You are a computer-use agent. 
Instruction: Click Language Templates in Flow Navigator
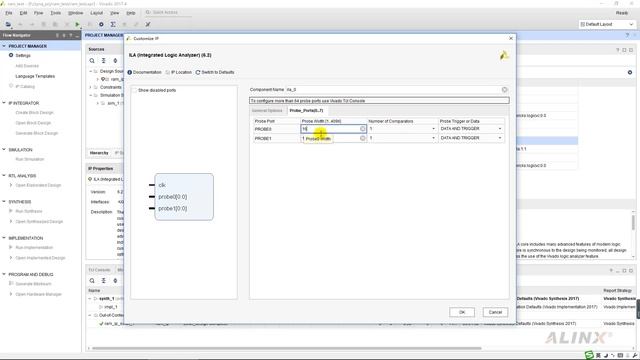(x=35, y=76)
